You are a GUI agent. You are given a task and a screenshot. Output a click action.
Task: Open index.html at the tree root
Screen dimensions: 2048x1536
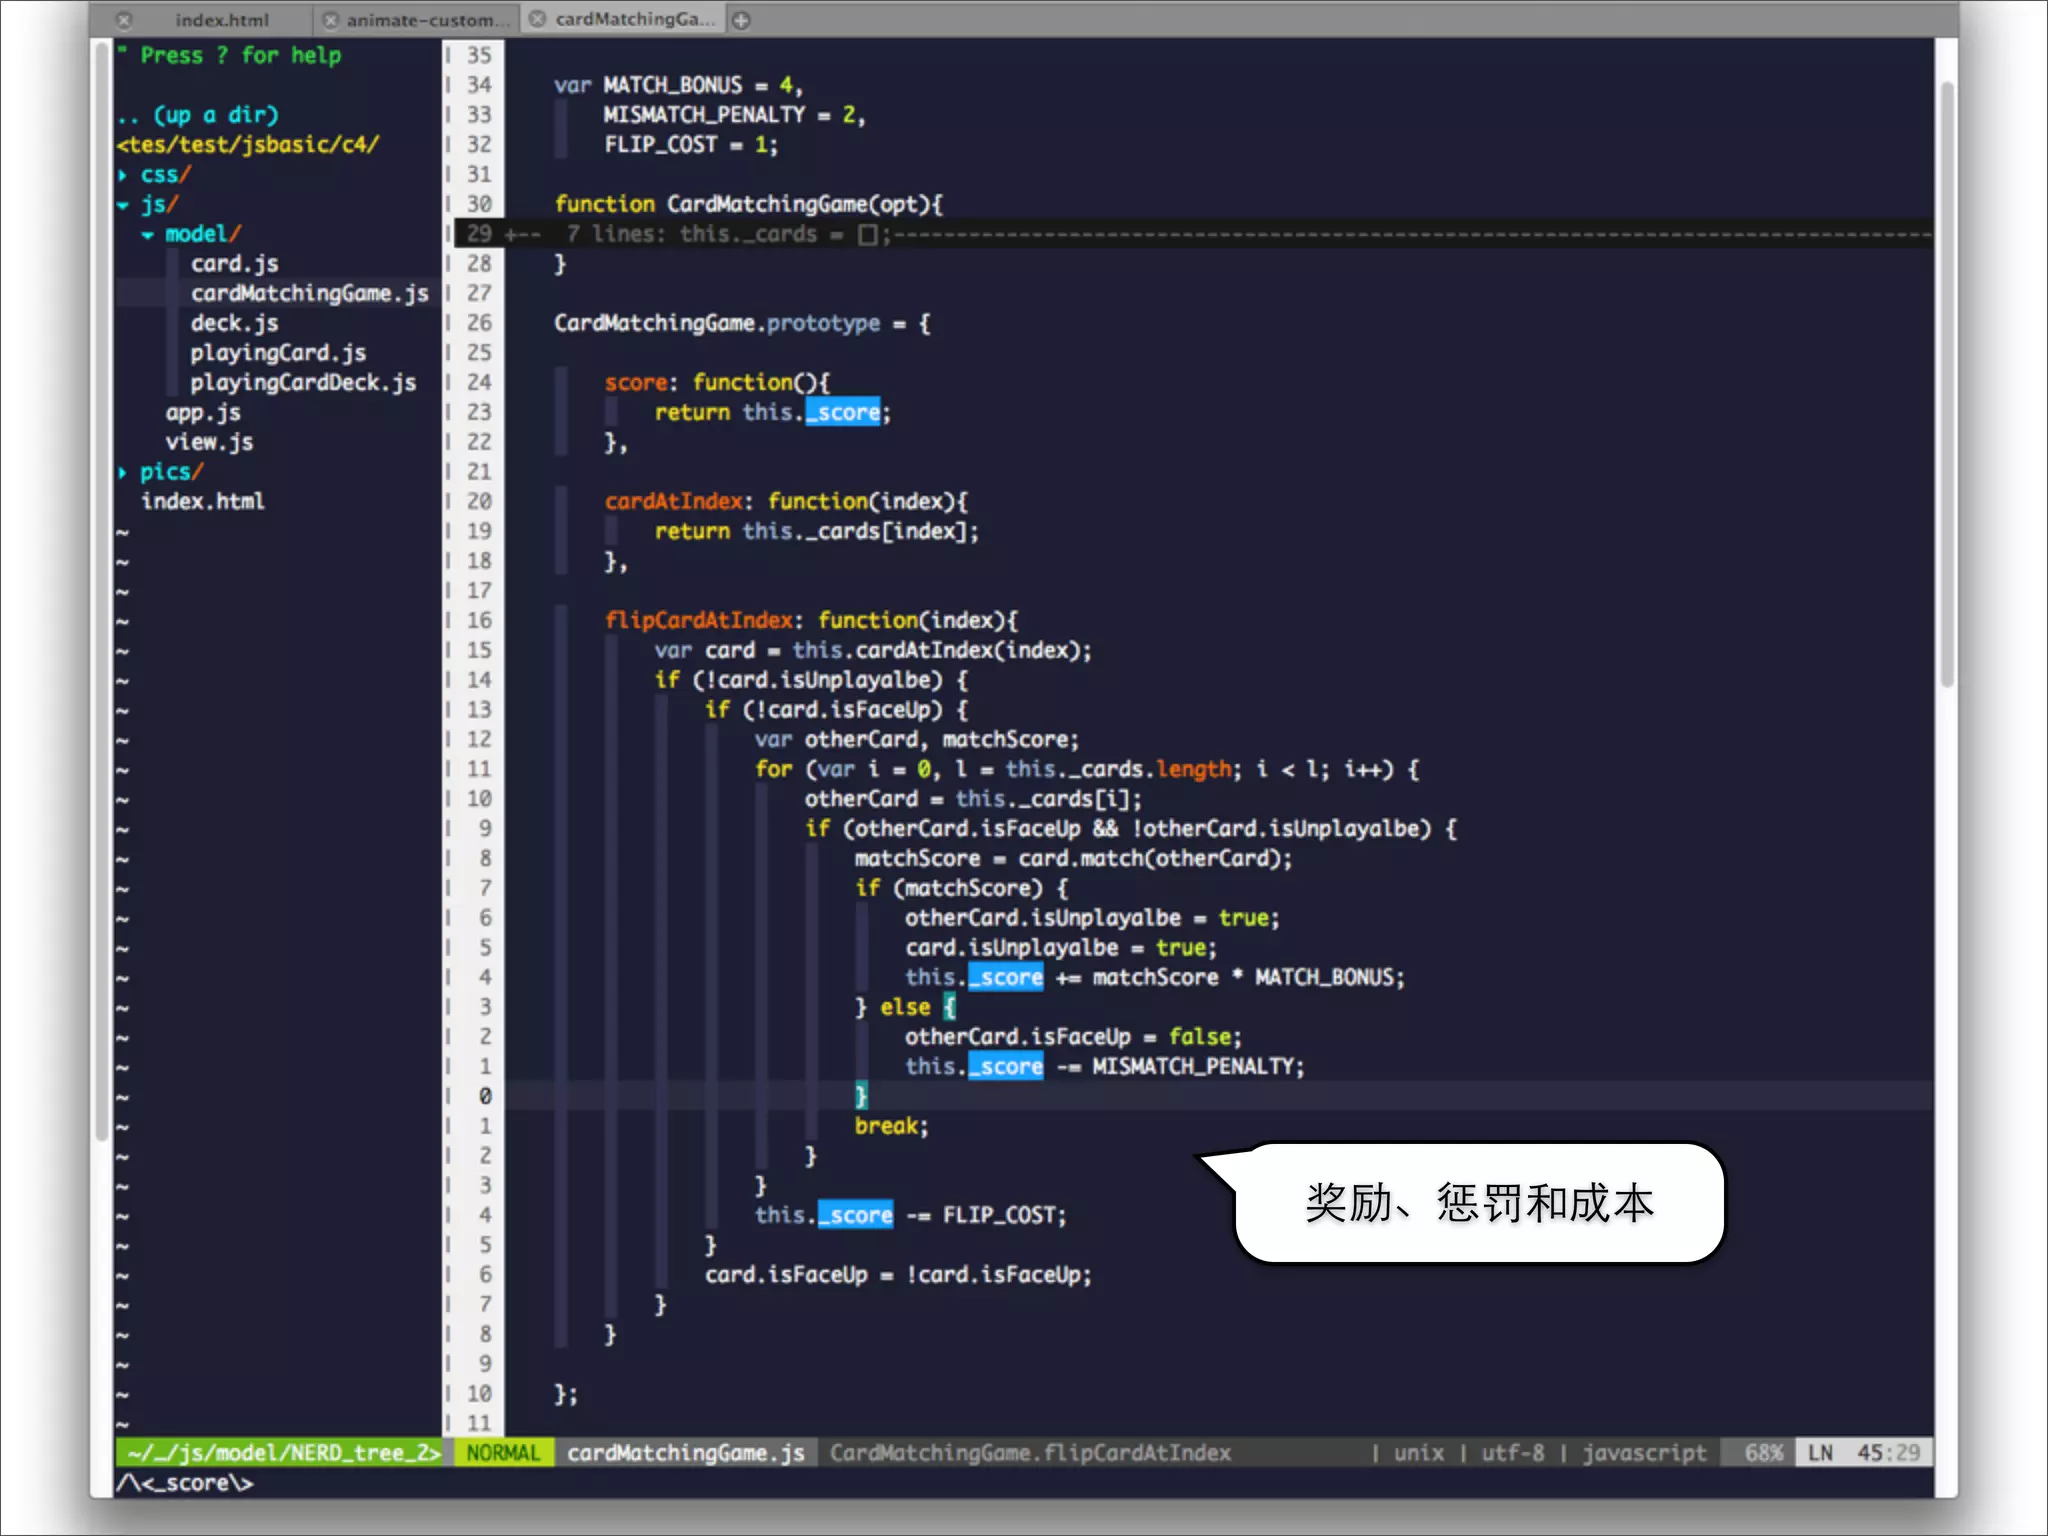(x=203, y=501)
